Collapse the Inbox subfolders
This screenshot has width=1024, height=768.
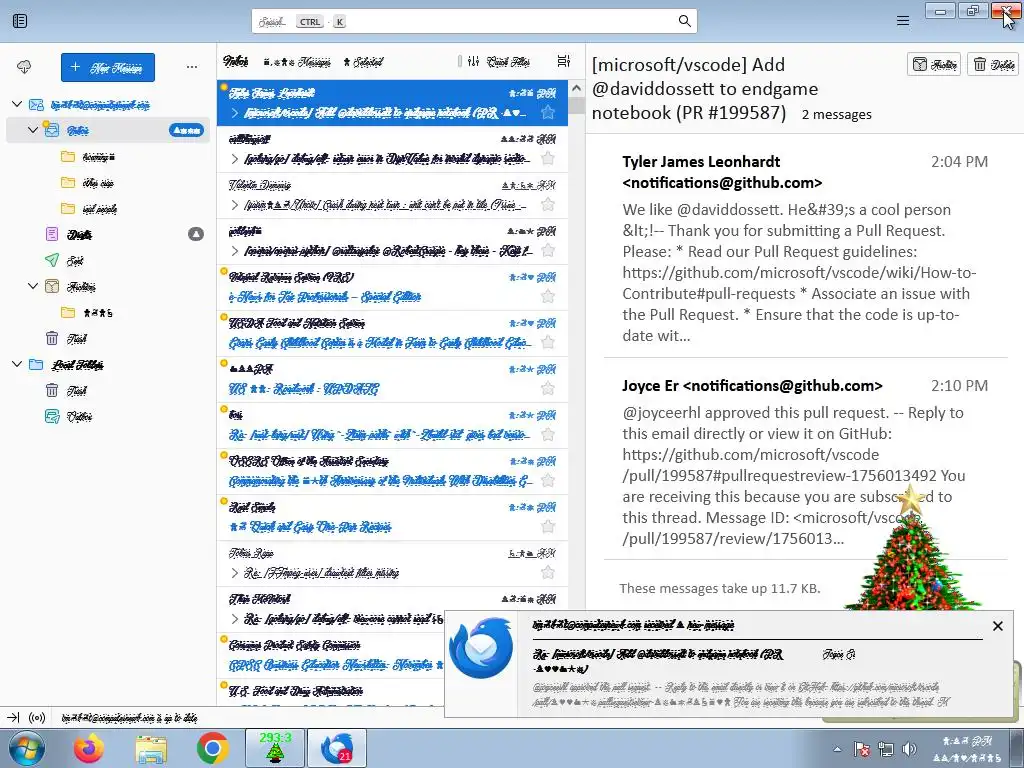click(33, 130)
